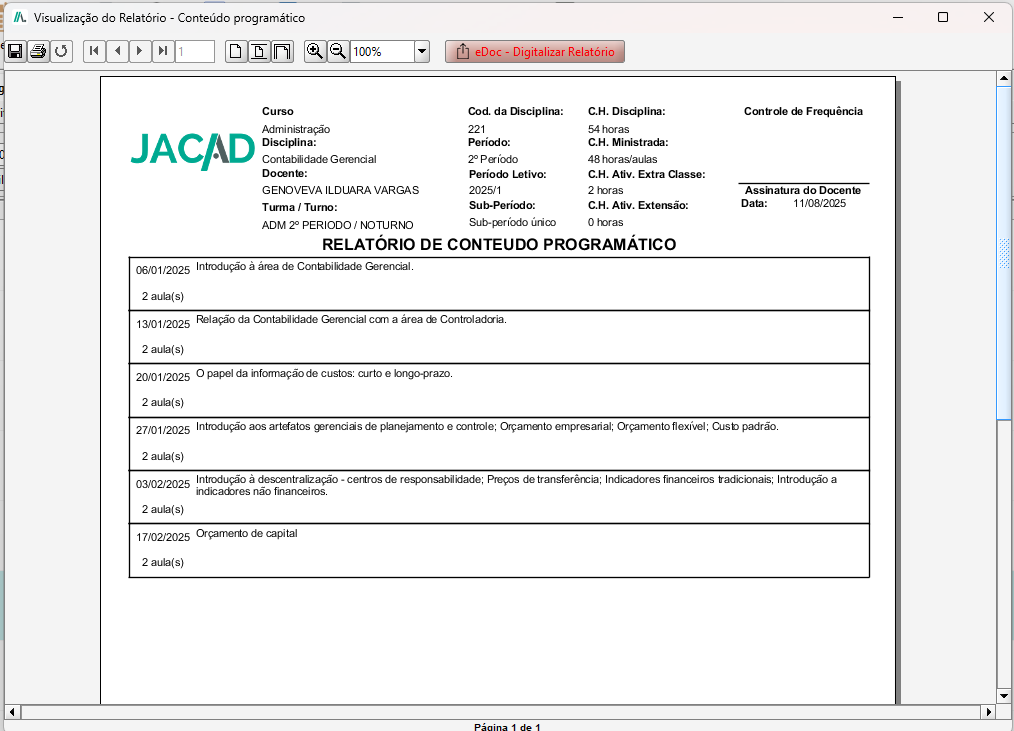The image size is (1014, 731).
Task: Click the Relação da Contabilidade Gerencial com Controladoria entry
Action: 351,320
